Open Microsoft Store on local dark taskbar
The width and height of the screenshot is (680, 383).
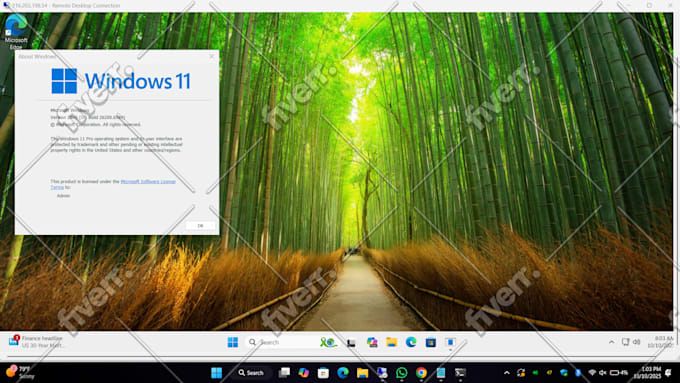pos(323,373)
